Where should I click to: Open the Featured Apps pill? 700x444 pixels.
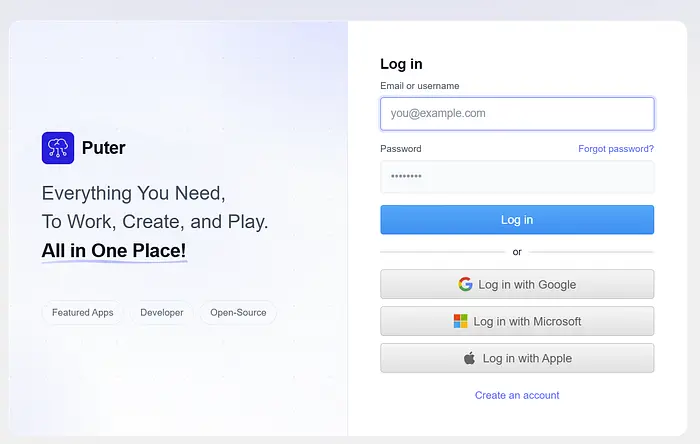(x=83, y=312)
